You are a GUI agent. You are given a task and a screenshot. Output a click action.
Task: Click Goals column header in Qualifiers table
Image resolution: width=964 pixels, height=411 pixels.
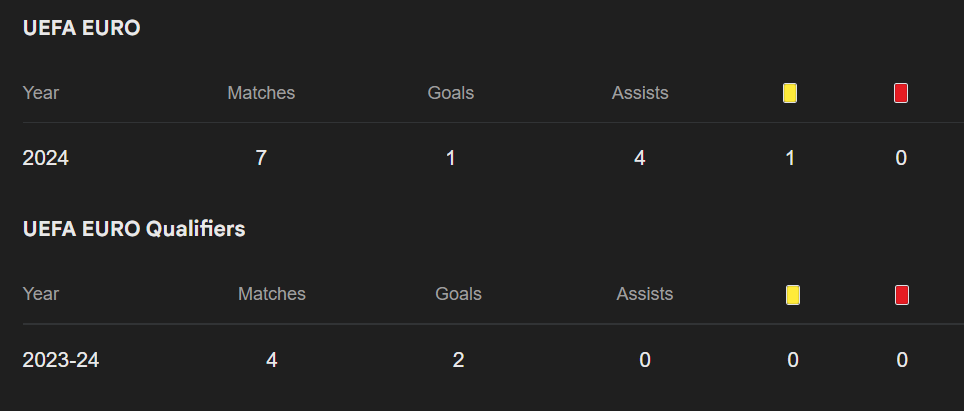click(458, 294)
